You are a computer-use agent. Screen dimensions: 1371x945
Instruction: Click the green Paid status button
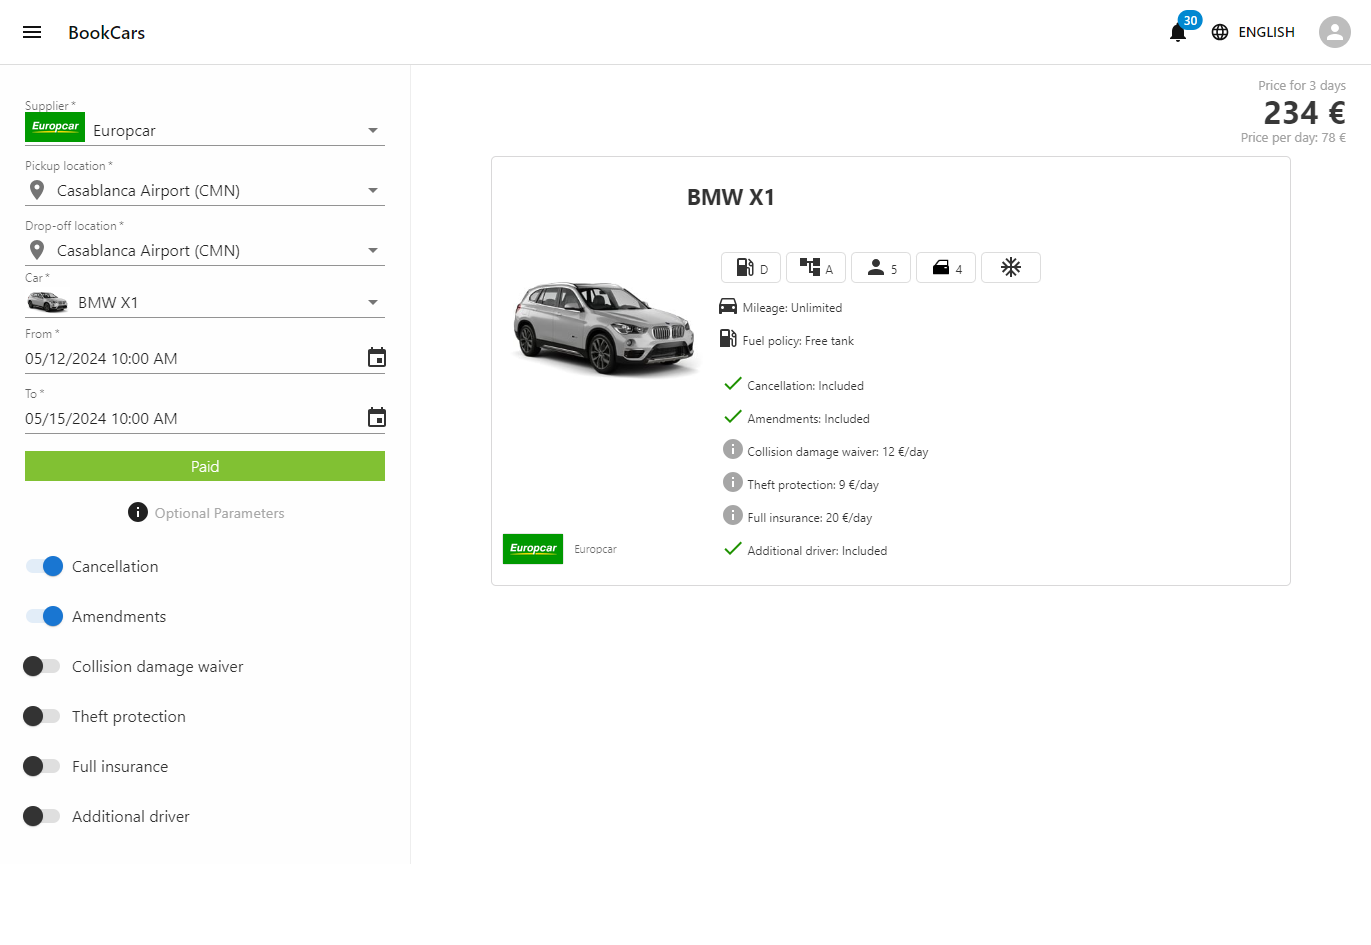pos(205,466)
